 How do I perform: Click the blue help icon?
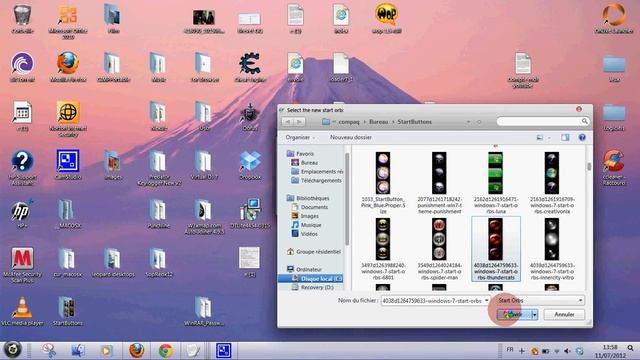pyautogui.click(x=582, y=138)
